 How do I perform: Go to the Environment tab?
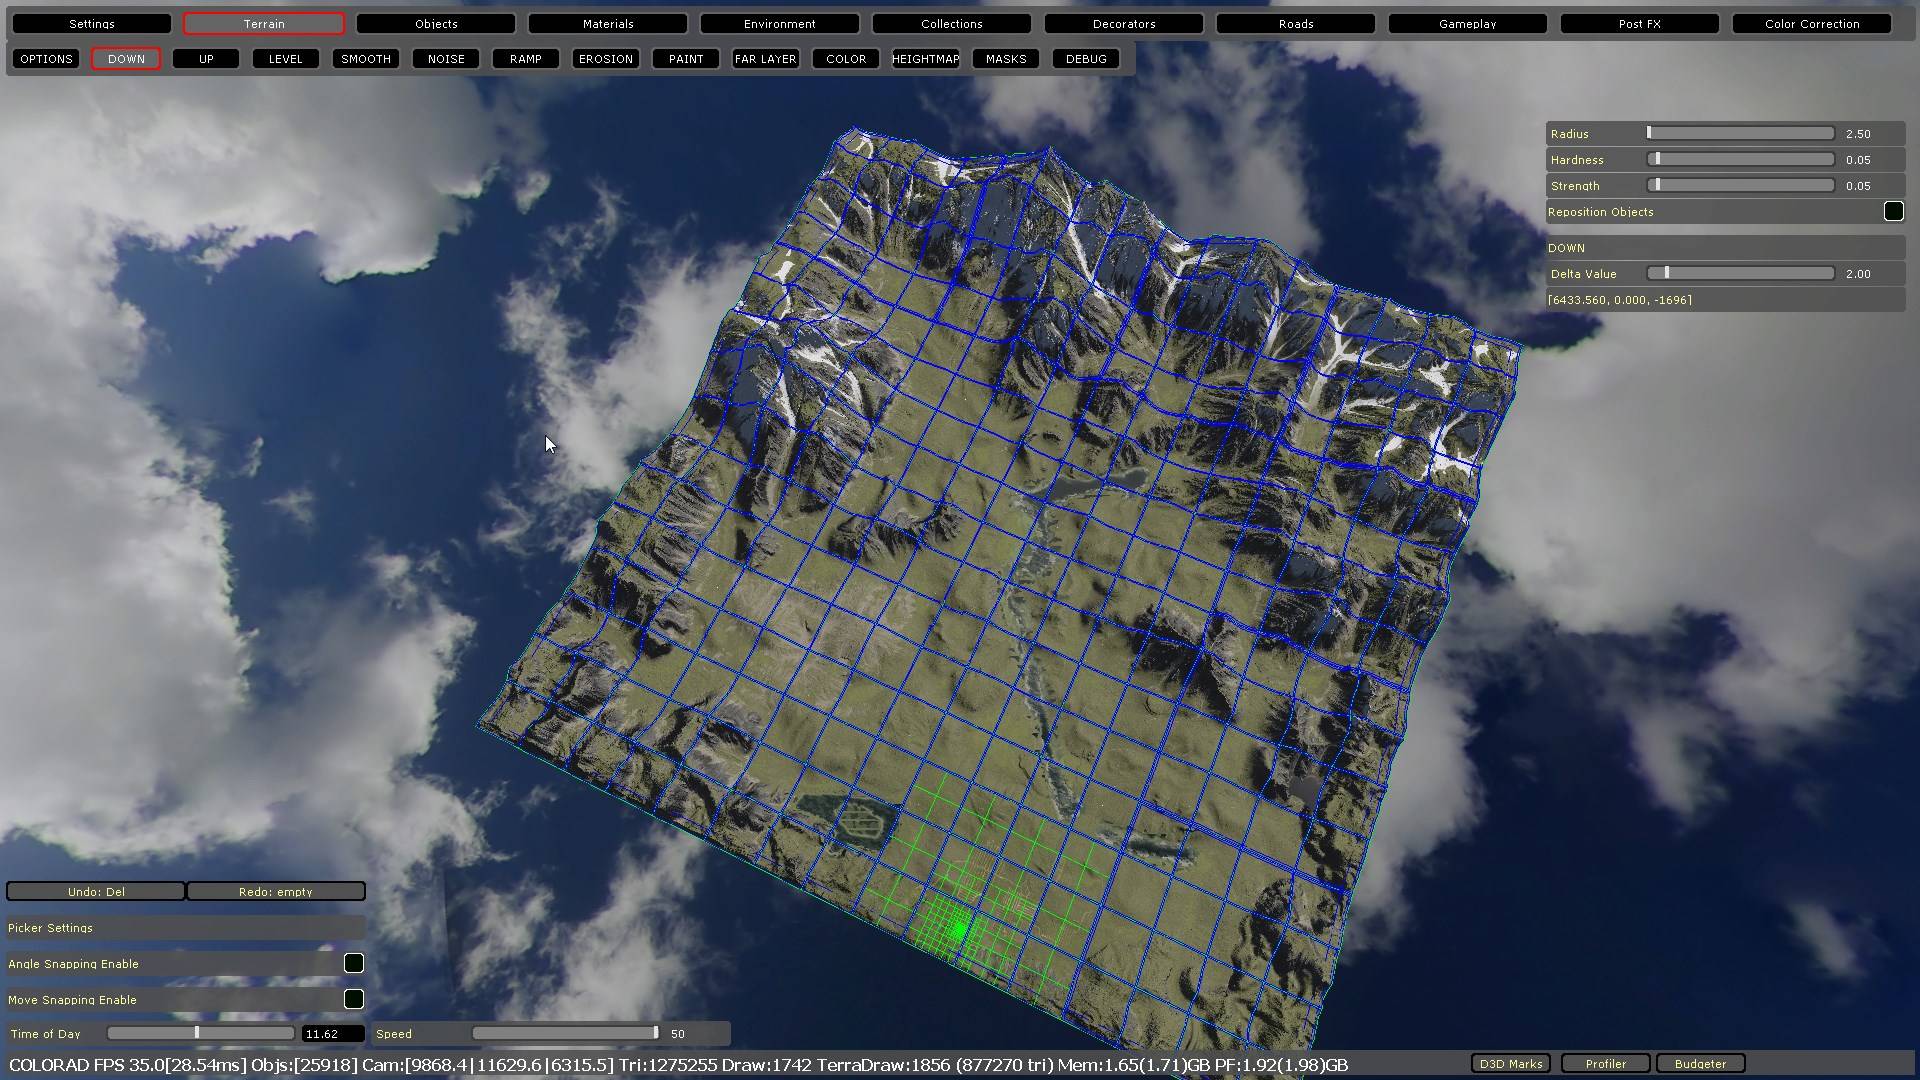click(780, 23)
